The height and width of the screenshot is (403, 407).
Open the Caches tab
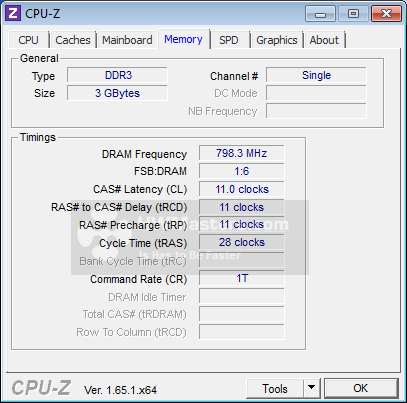pos(73,40)
